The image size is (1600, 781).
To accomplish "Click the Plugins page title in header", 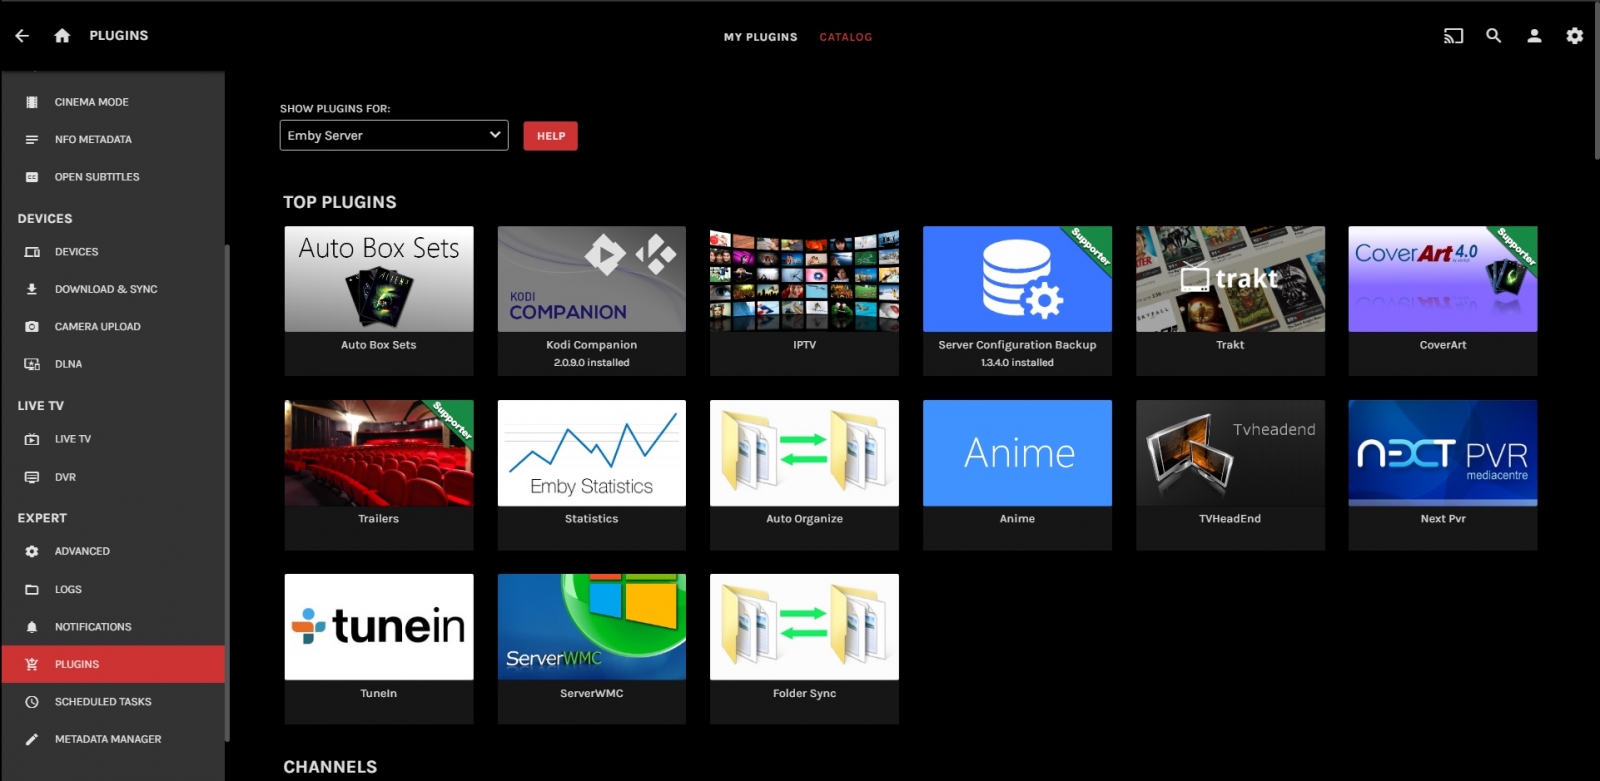I will [119, 36].
